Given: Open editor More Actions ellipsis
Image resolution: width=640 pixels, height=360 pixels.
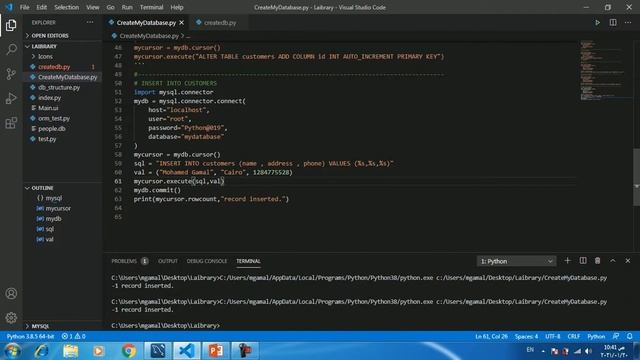Looking at the screenshot, I should point(628,22).
